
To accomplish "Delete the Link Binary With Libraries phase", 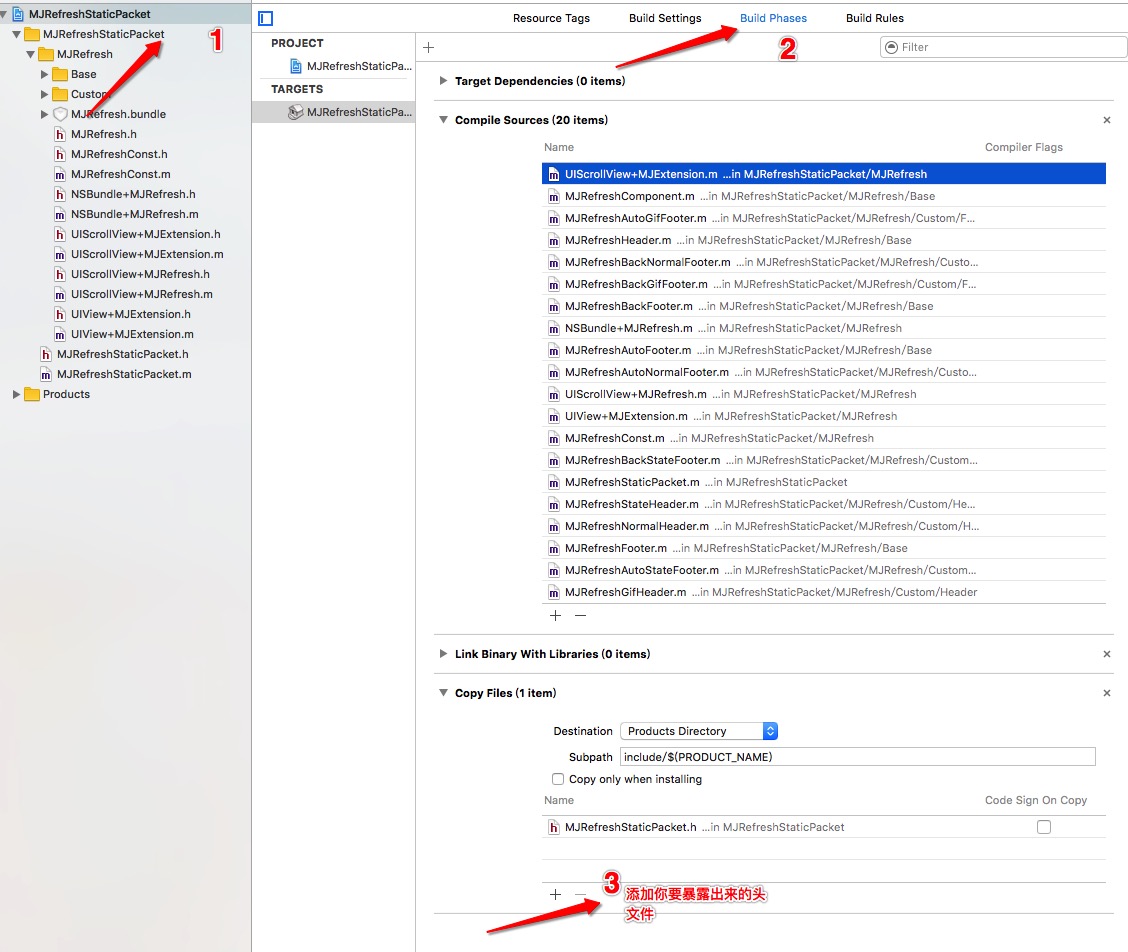I will pos(1106,654).
